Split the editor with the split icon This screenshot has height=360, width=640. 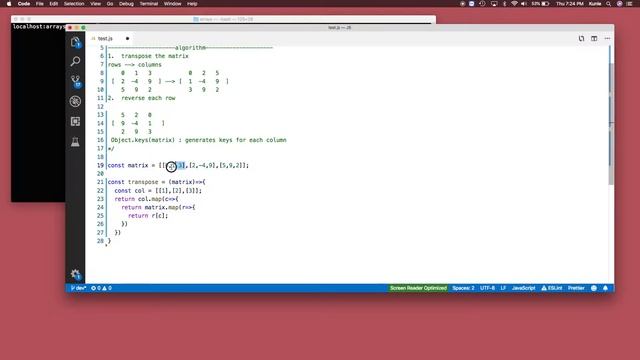click(594, 38)
